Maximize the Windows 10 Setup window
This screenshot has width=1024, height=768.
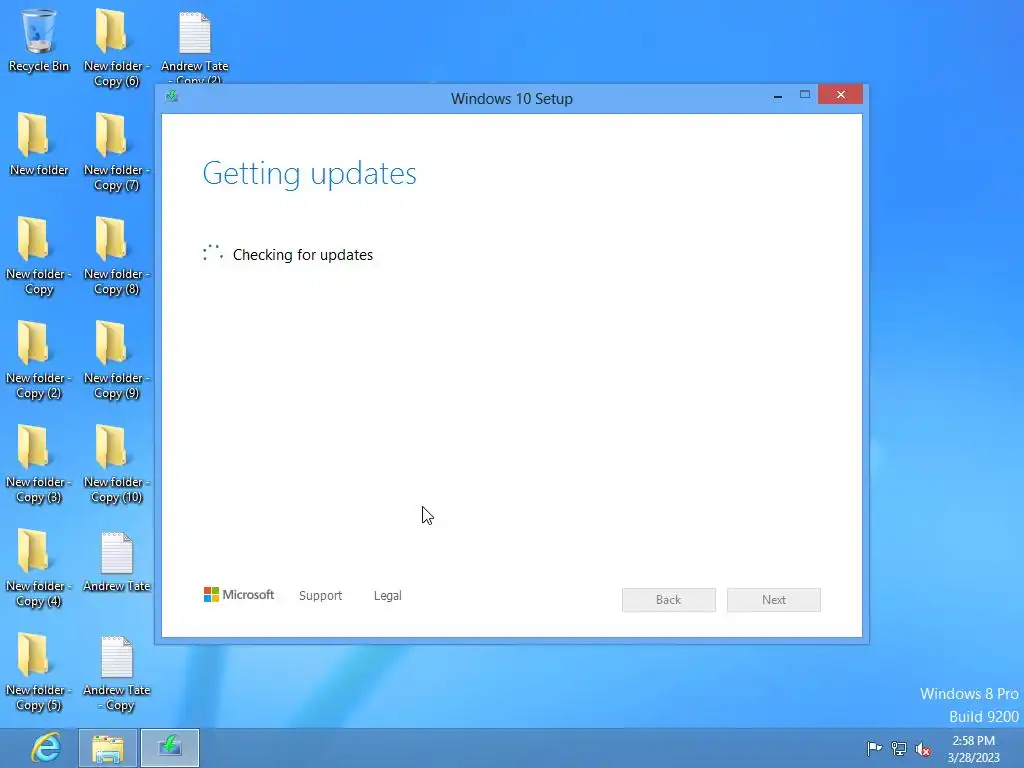point(805,95)
